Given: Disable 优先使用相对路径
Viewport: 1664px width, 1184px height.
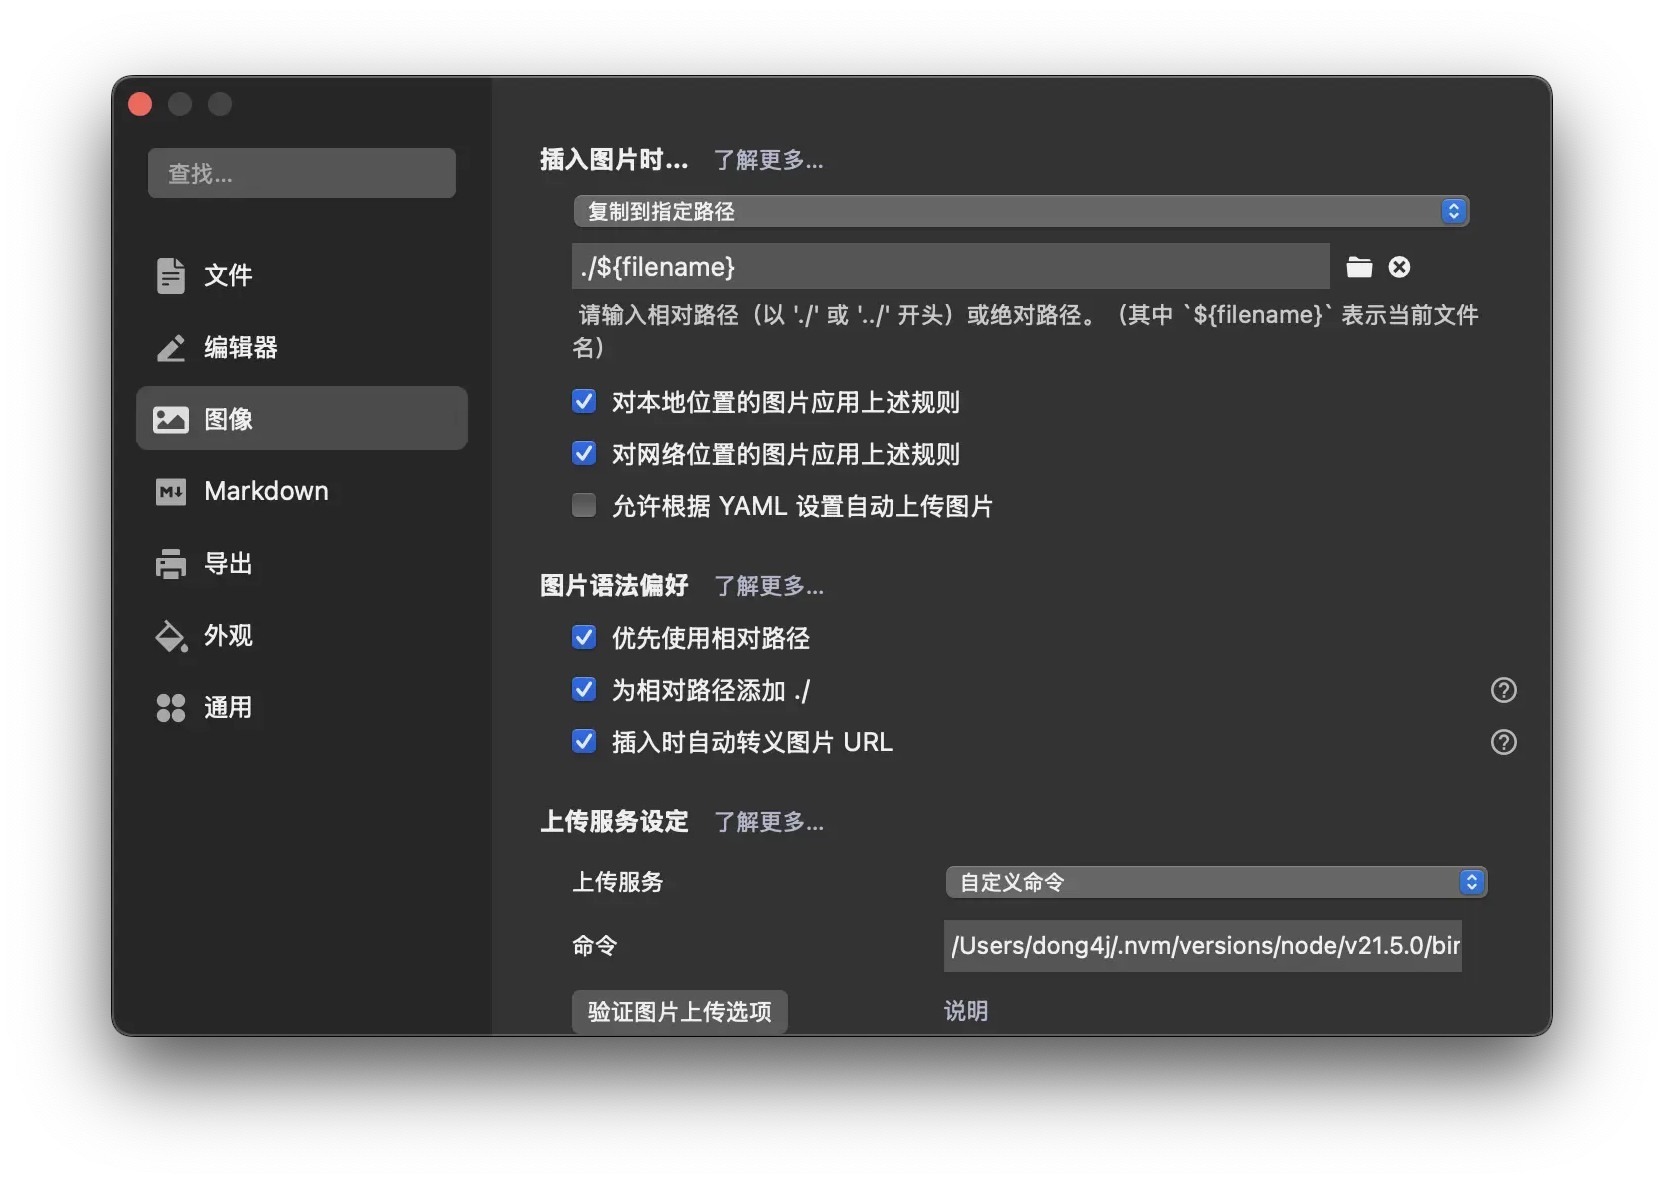Looking at the screenshot, I should coord(584,637).
